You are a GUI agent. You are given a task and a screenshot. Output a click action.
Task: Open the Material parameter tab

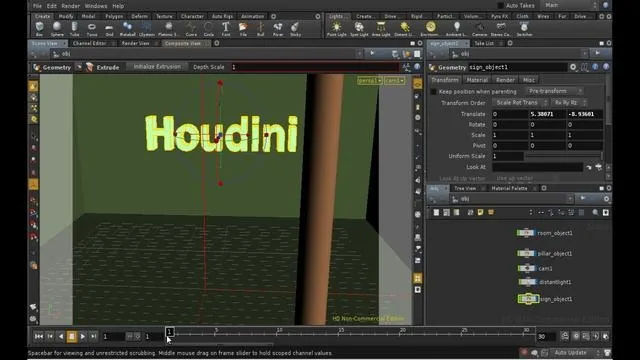(477, 80)
